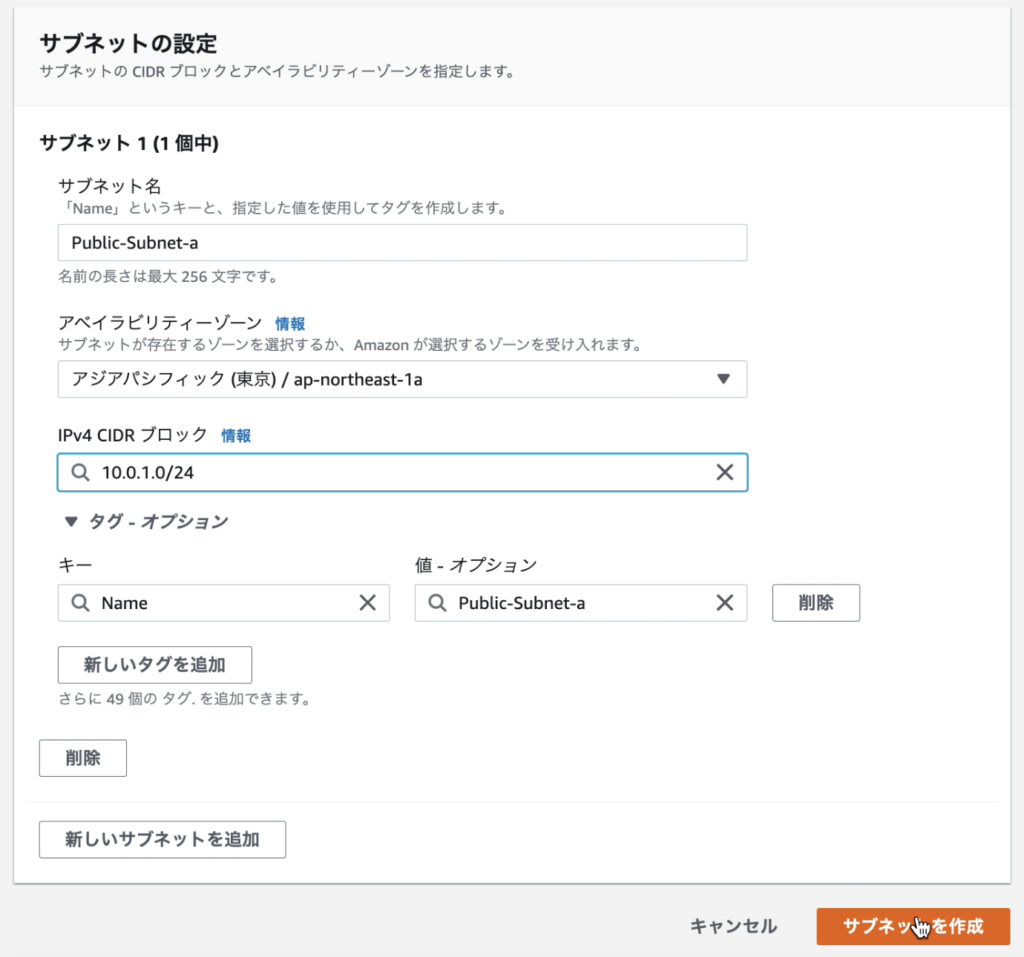This screenshot has height=957, width=1024.
Task: Focus the 10.0.1.0/24 CIDR input
Action: click(402, 472)
